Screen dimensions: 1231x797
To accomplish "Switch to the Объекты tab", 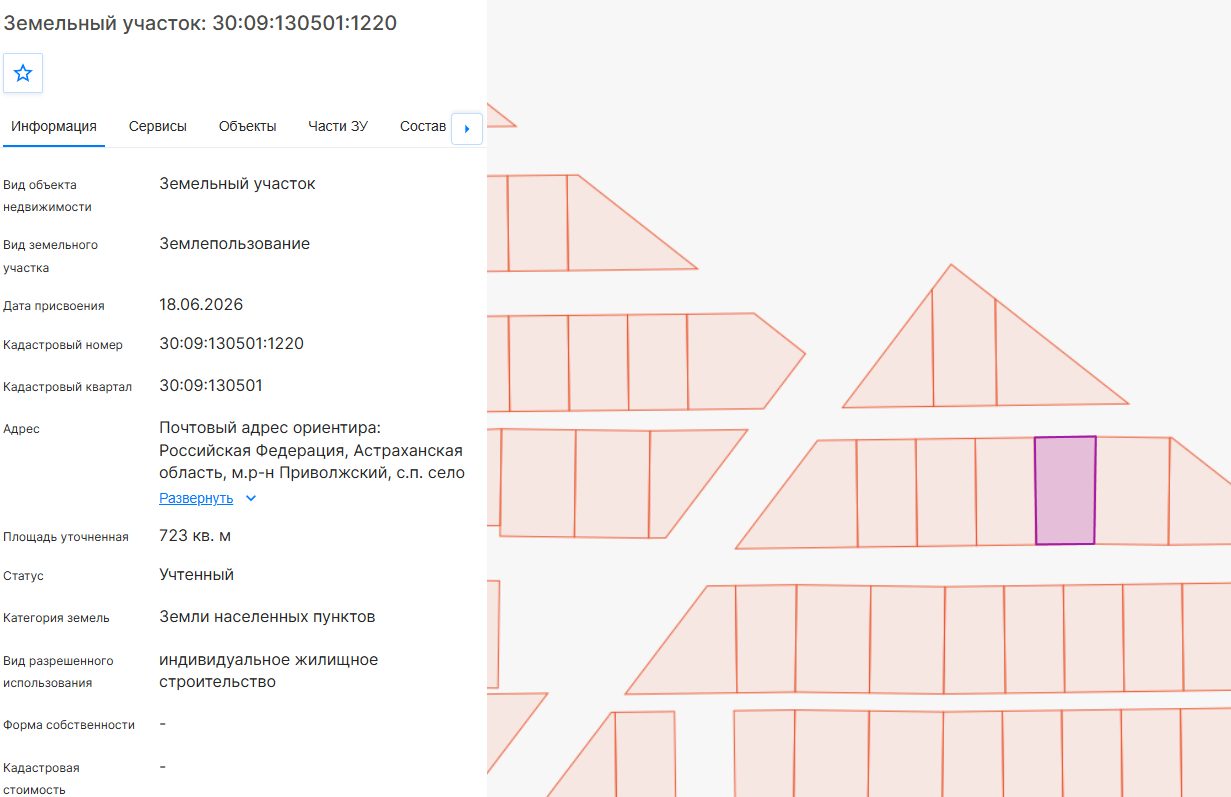I will pos(247,126).
